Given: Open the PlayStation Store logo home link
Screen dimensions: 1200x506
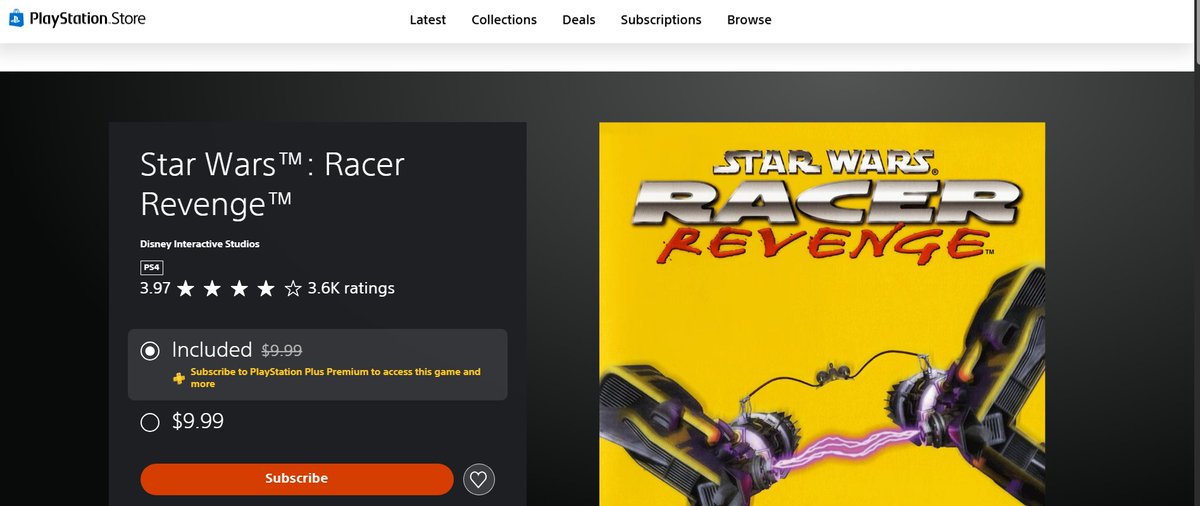Looking at the screenshot, I should (x=76, y=19).
